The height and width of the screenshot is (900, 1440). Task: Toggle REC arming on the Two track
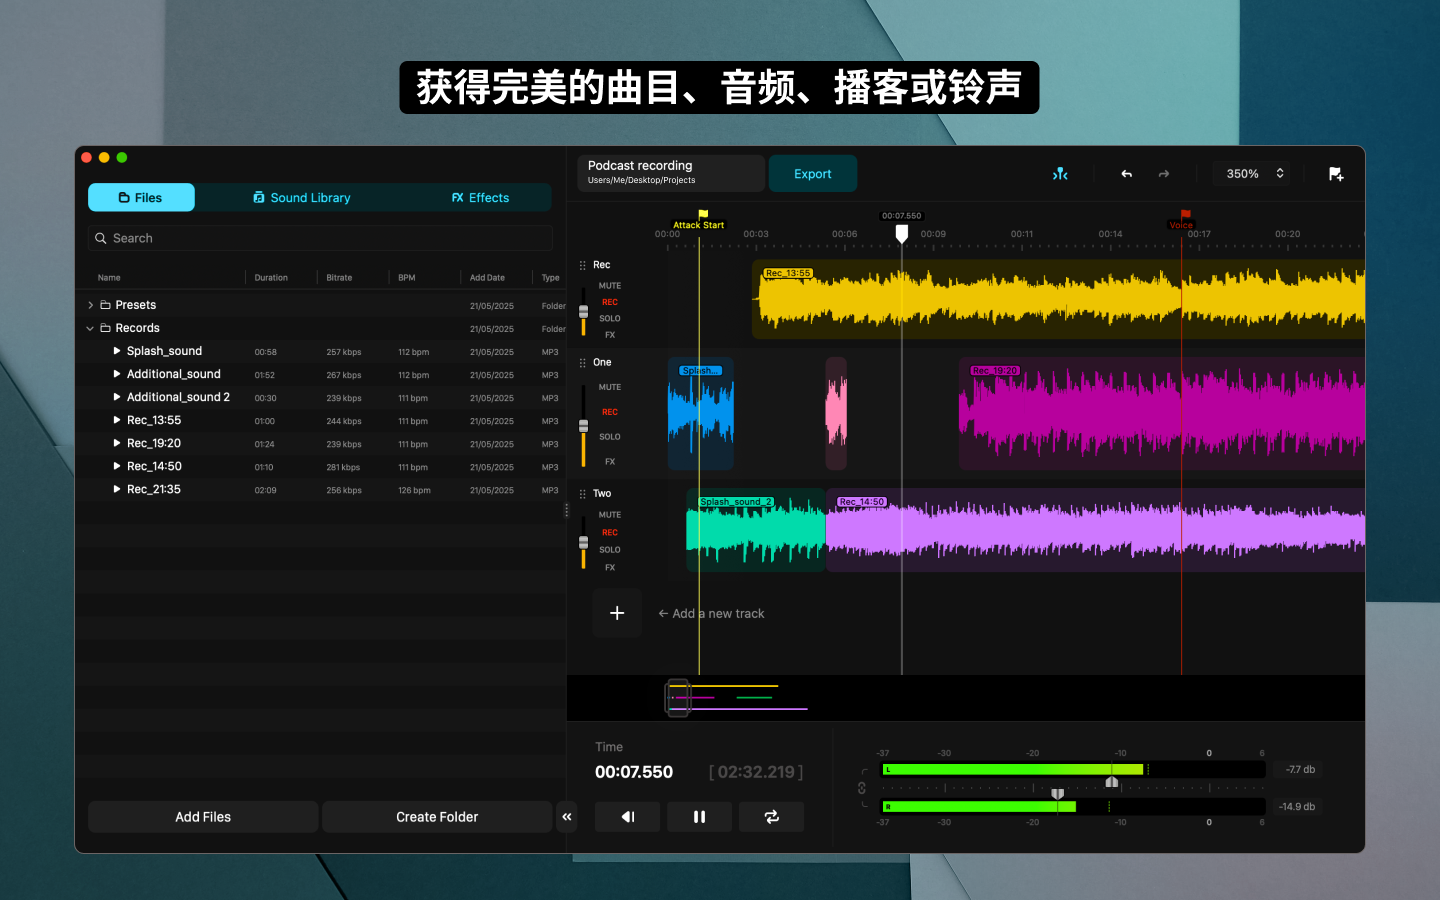[610, 533]
